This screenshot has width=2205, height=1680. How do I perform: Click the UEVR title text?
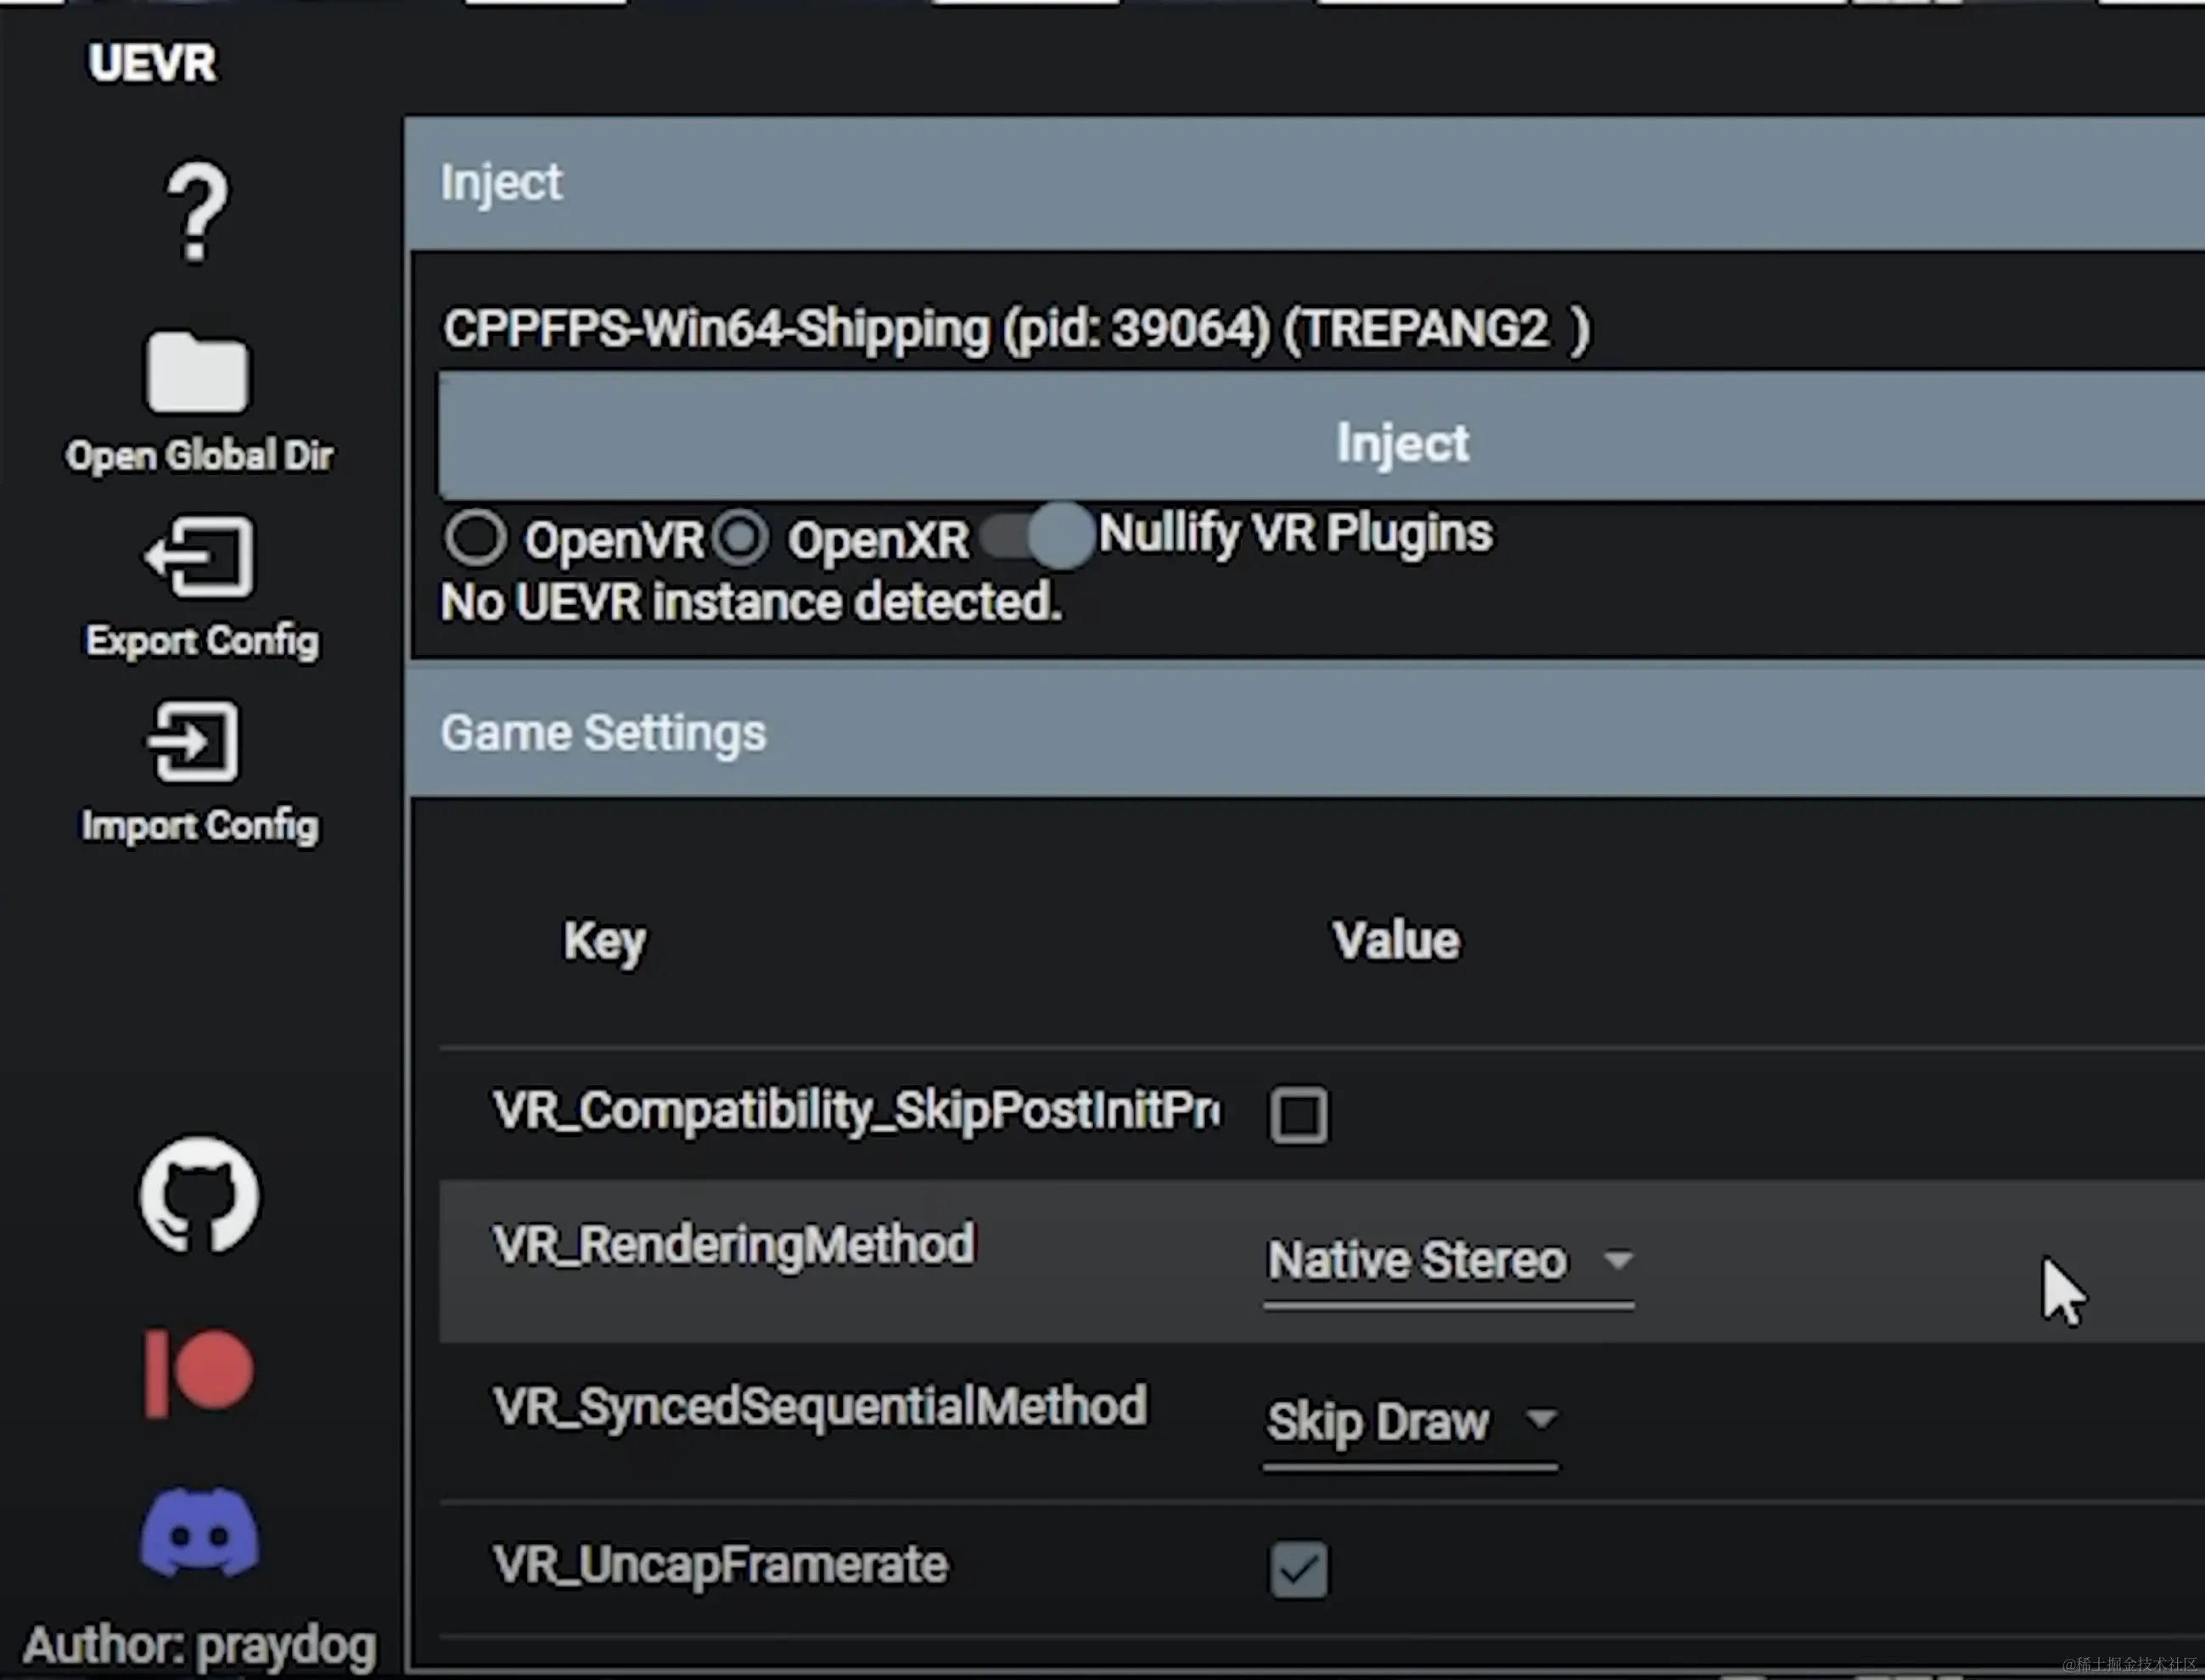(152, 63)
